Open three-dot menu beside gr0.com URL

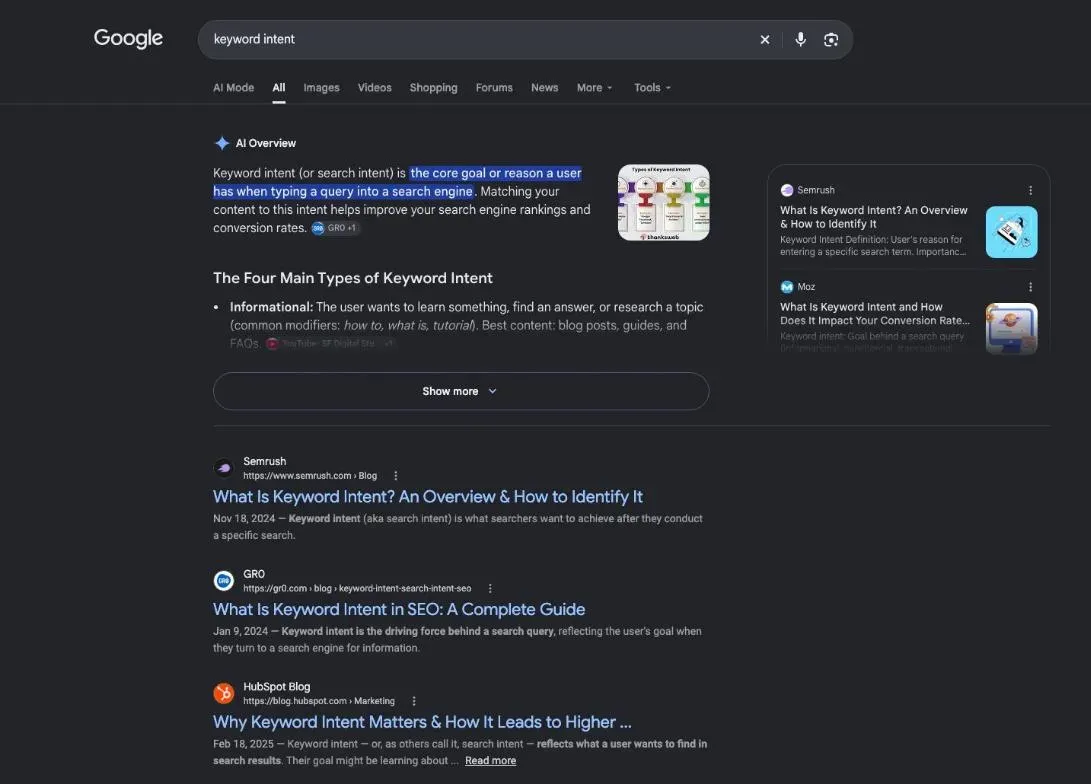tap(490, 589)
